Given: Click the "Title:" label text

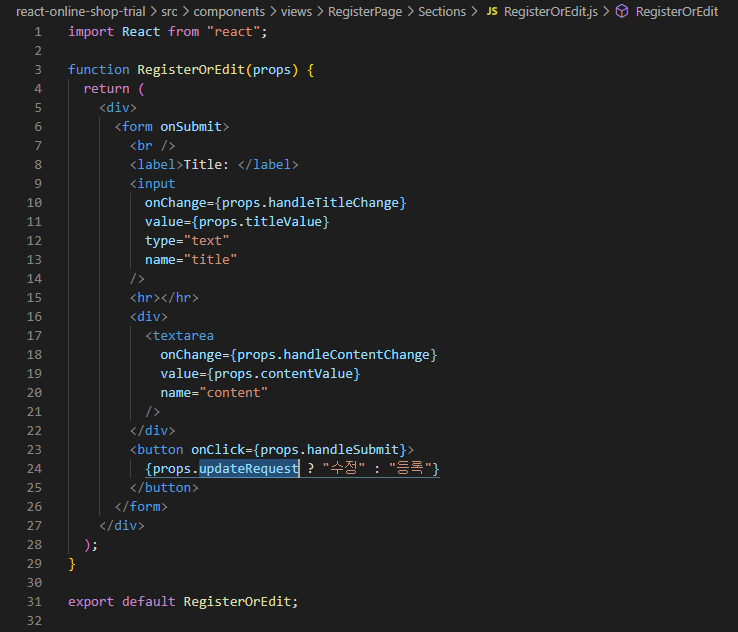Looking at the screenshot, I should pyautogui.click(x=206, y=165).
